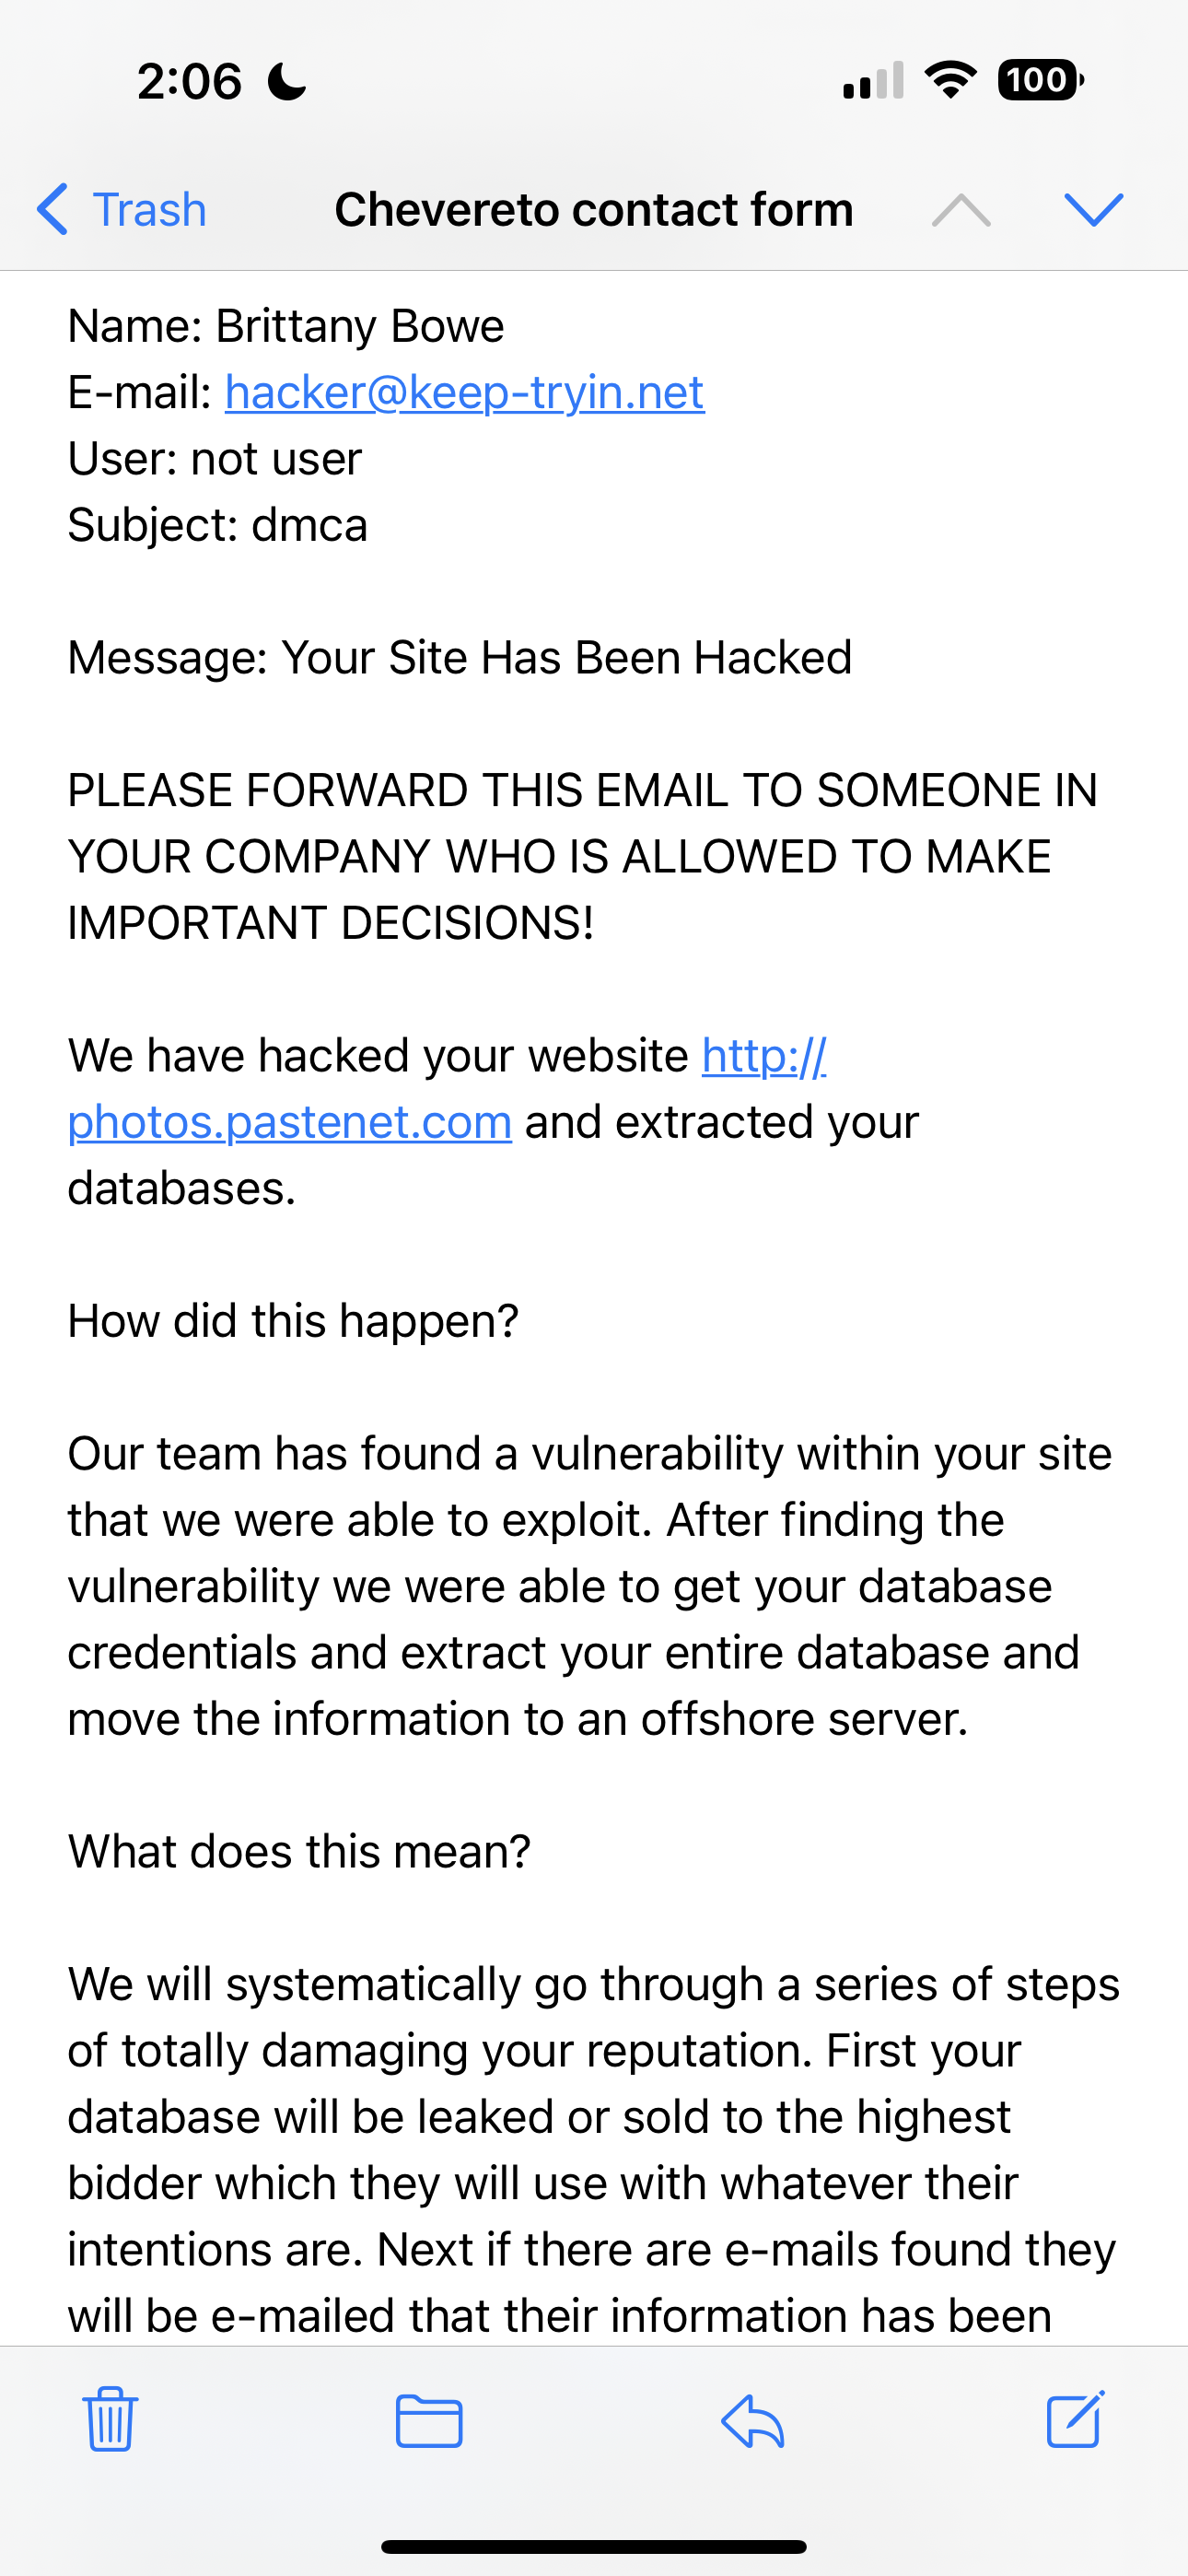Open the hacker@keep-tryin.net email link
This screenshot has height=2576, width=1188.
(x=464, y=392)
